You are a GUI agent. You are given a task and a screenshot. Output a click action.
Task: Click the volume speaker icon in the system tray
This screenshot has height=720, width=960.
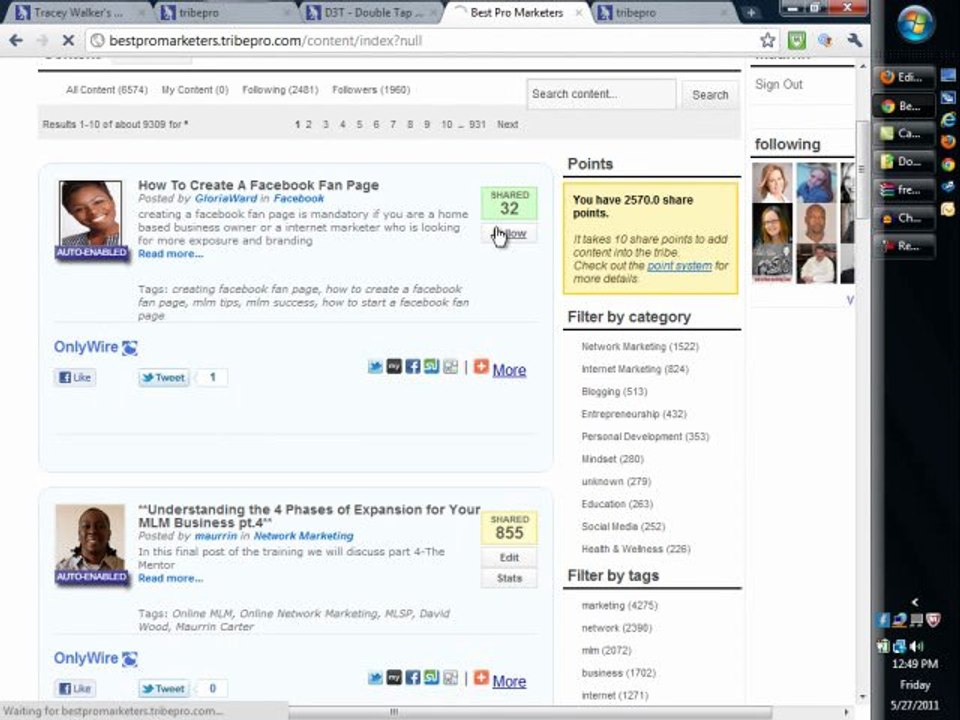point(917,646)
